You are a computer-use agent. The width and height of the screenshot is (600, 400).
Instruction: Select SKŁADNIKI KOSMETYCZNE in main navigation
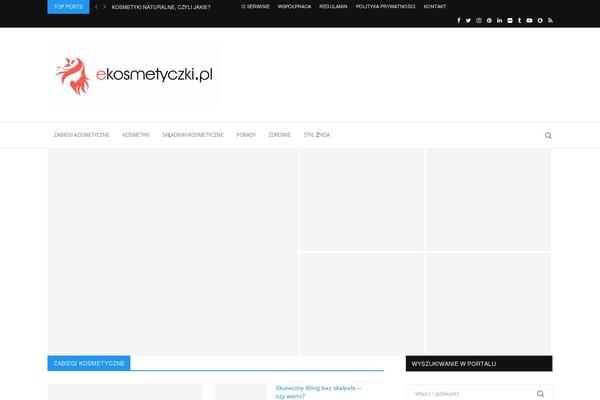[192, 135]
